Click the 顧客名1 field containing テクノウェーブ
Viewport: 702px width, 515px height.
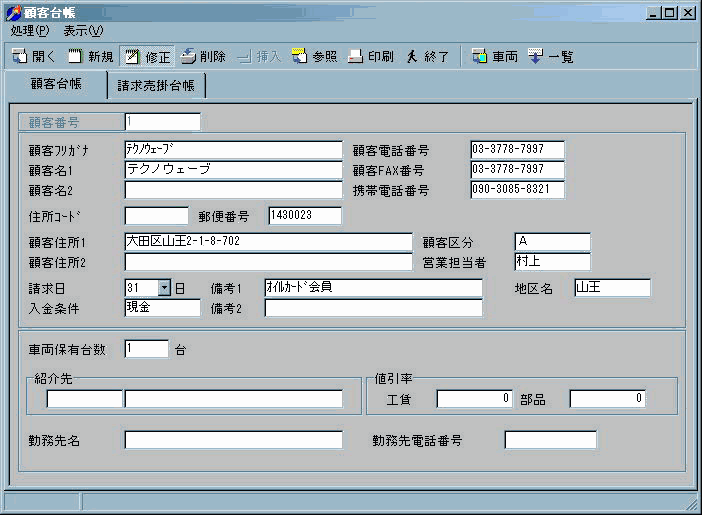pyautogui.click(x=233, y=170)
